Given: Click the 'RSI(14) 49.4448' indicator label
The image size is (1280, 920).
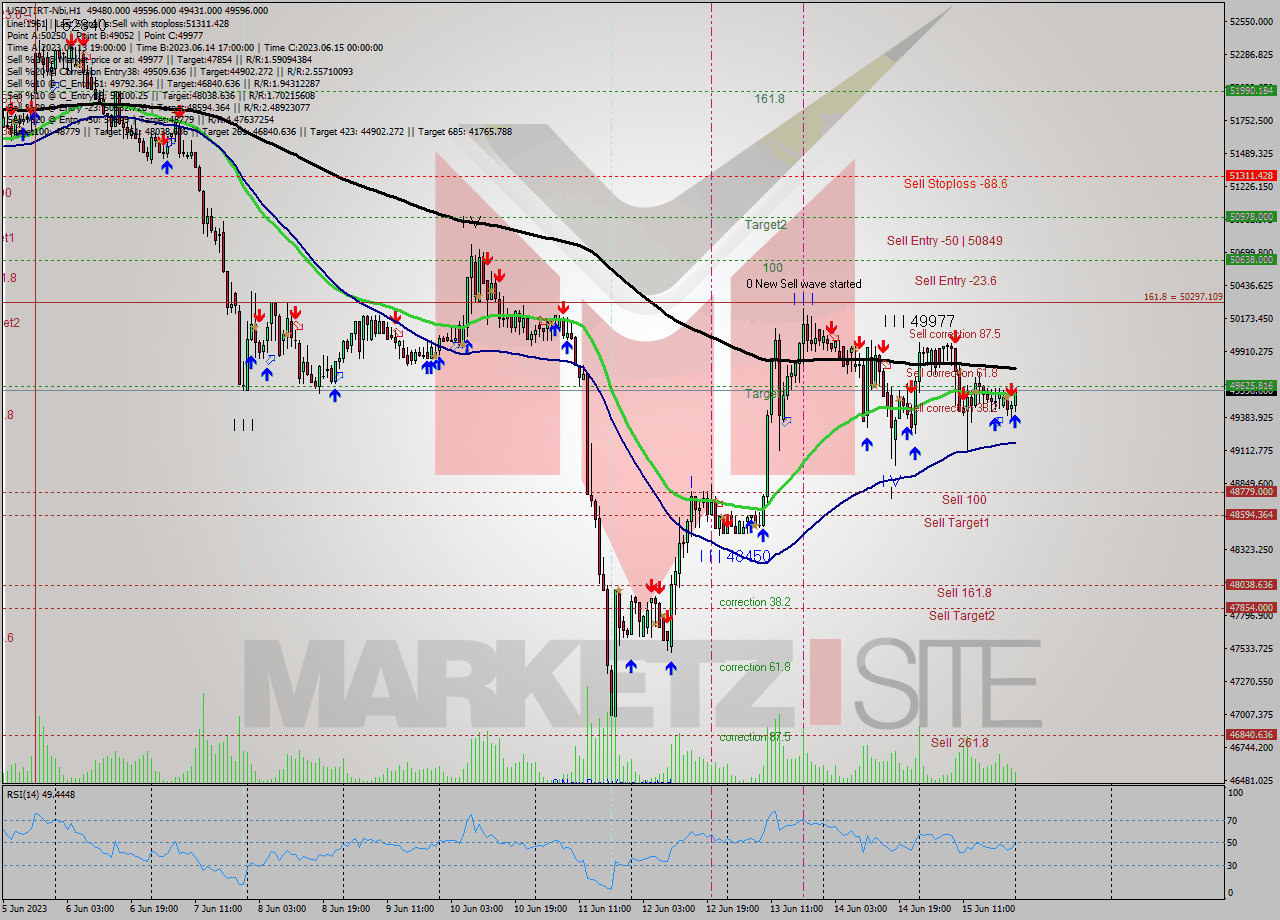Looking at the screenshot, I should tap(41, 795).
